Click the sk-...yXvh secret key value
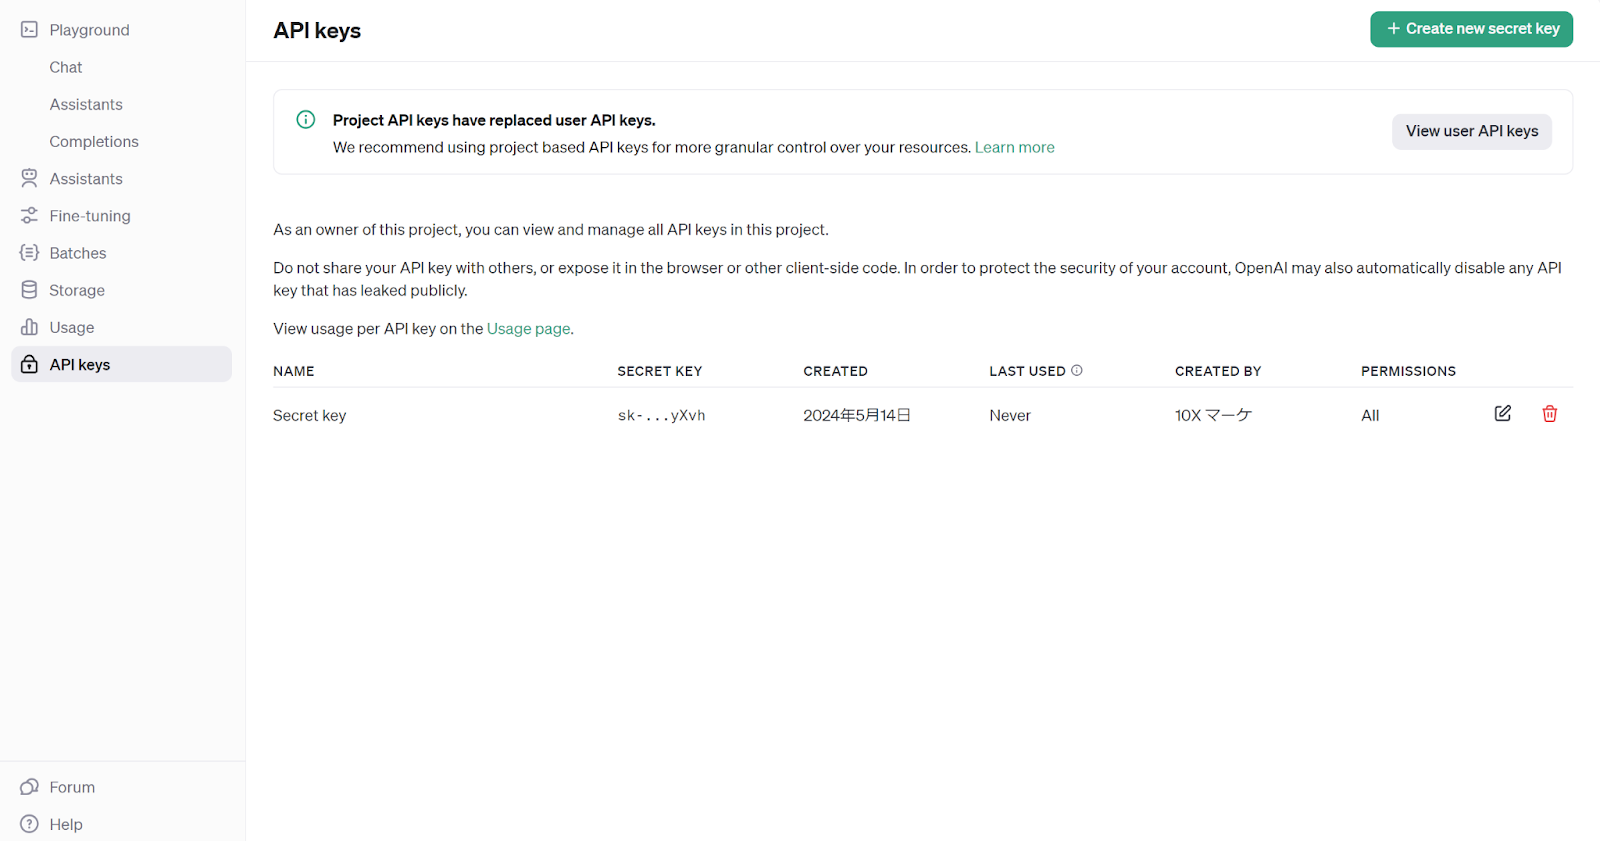 coord(661,416)
